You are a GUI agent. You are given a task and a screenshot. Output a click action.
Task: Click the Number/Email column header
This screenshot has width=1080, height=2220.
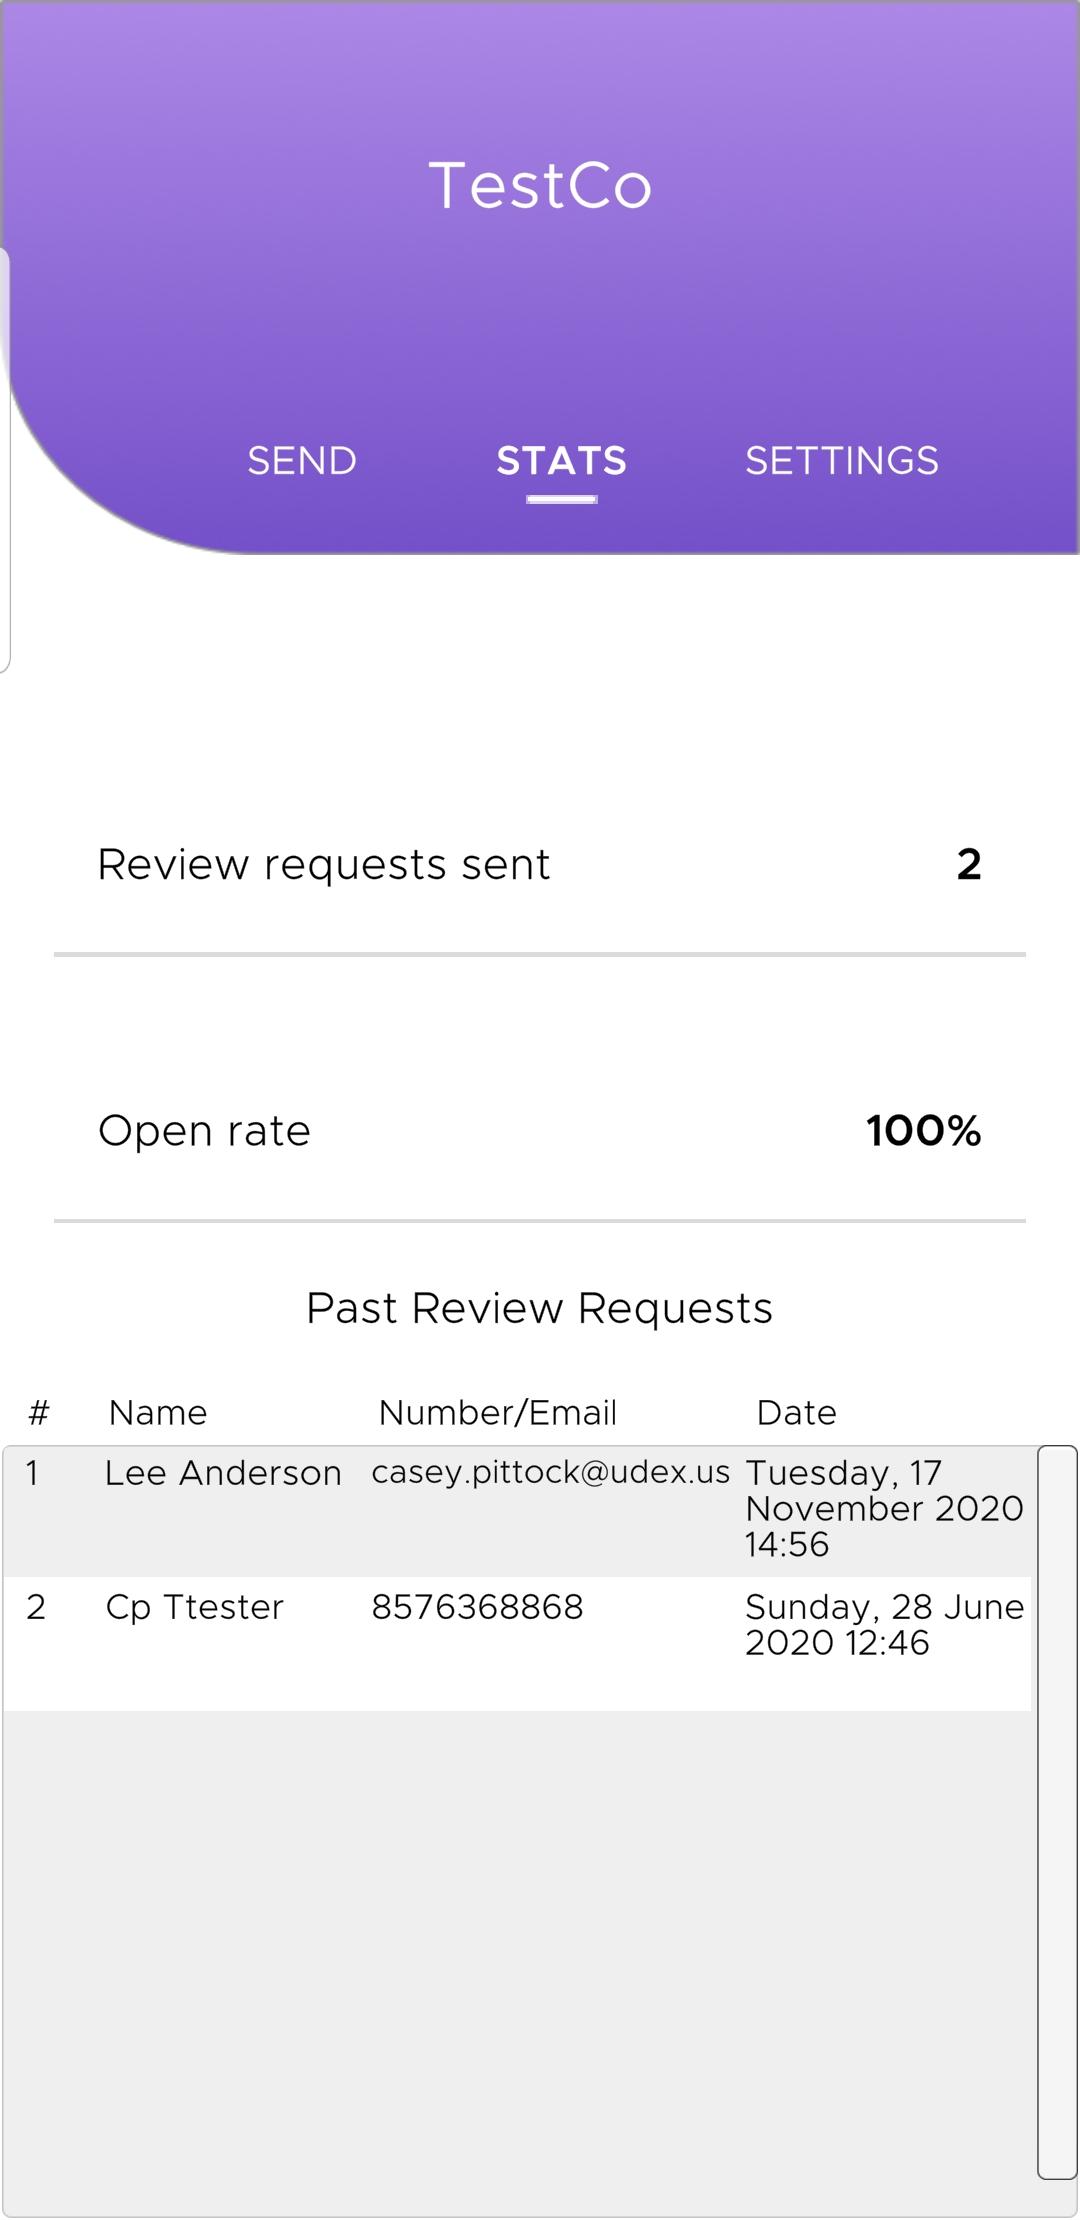point(497,1413)
